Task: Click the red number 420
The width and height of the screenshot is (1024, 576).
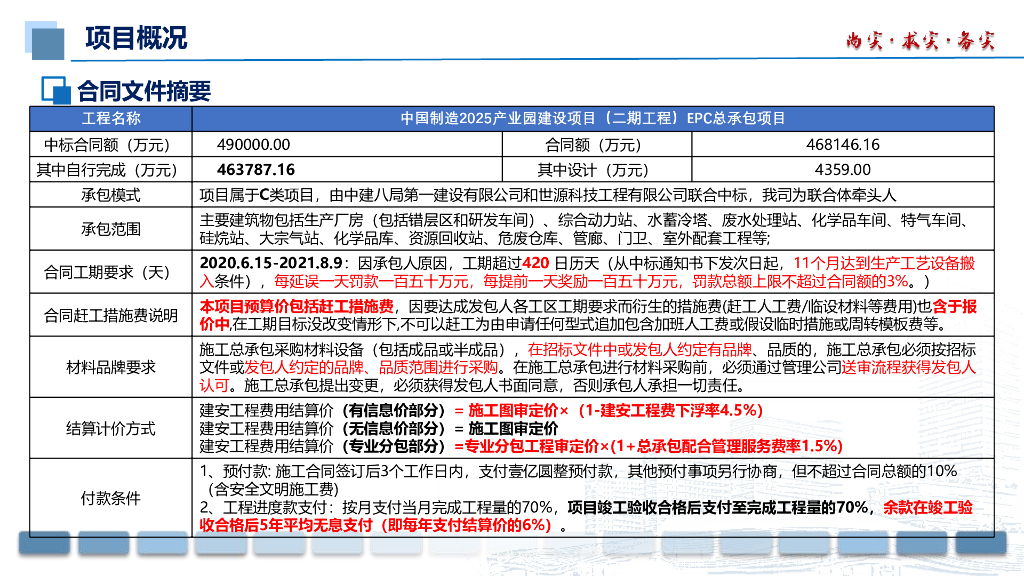Action: [x=536, y=263]
